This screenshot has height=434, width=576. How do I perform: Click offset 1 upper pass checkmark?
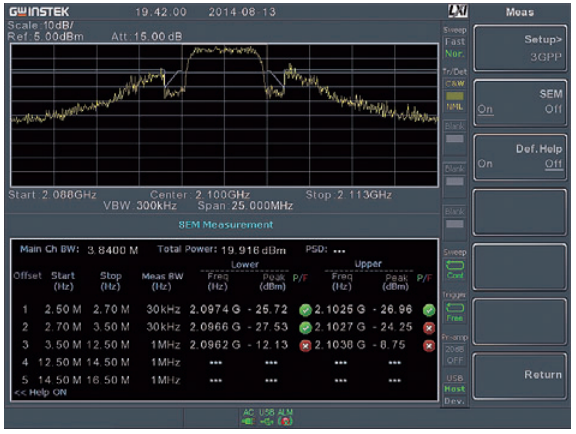(x=429, y=310)
